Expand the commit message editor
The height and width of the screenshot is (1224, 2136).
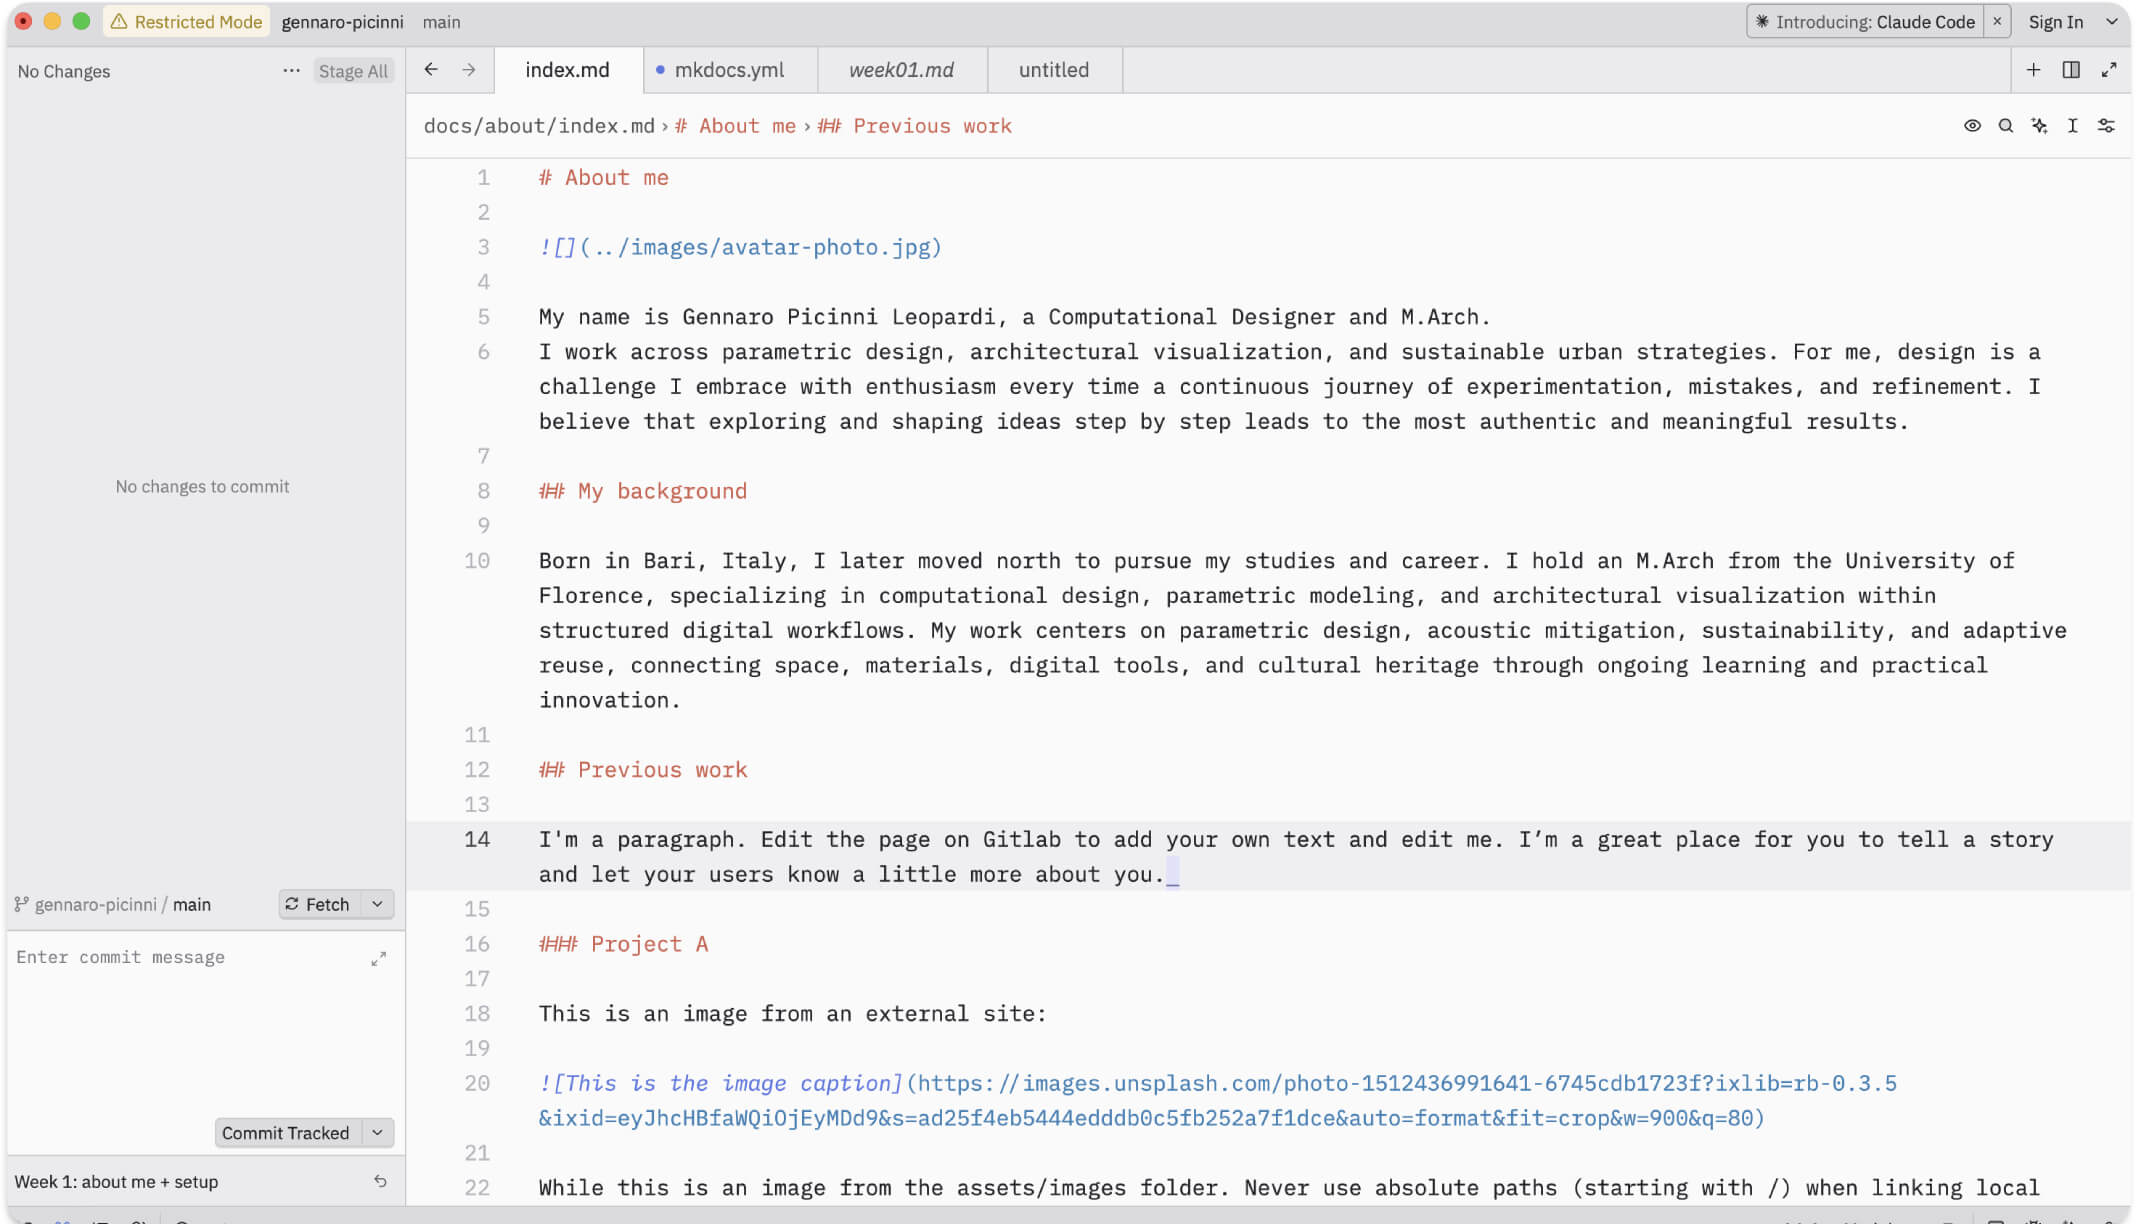378,959
